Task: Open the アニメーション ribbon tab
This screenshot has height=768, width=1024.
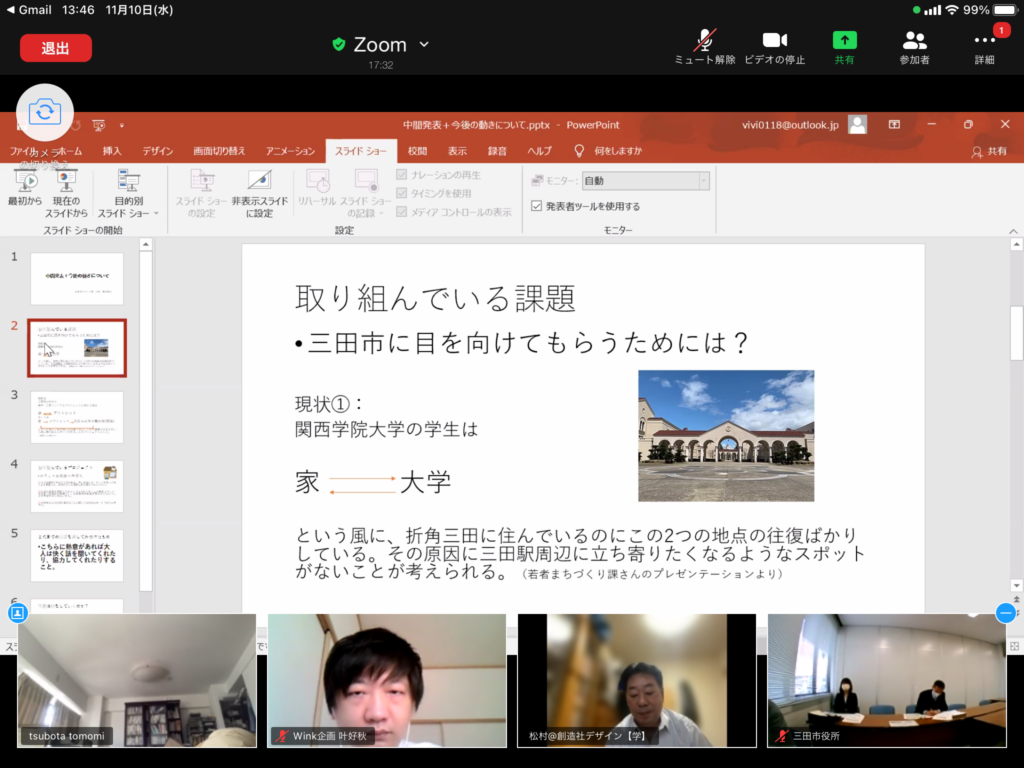Action: pos(290,151)
